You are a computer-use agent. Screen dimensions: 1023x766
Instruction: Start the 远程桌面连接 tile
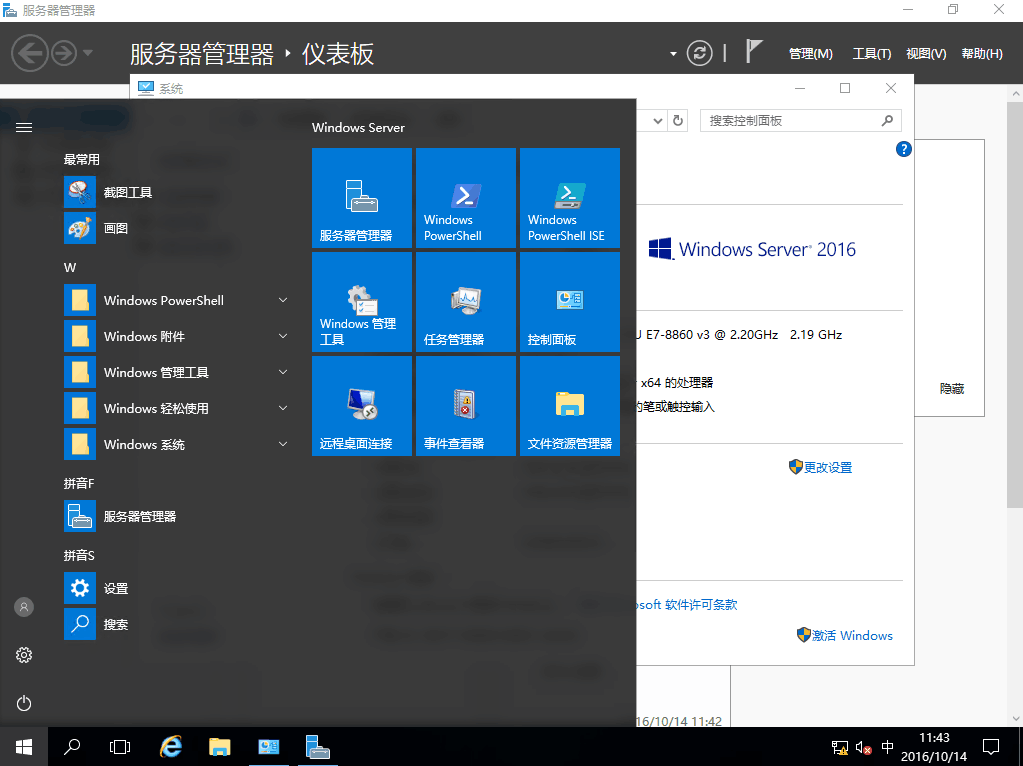point(362,406)
